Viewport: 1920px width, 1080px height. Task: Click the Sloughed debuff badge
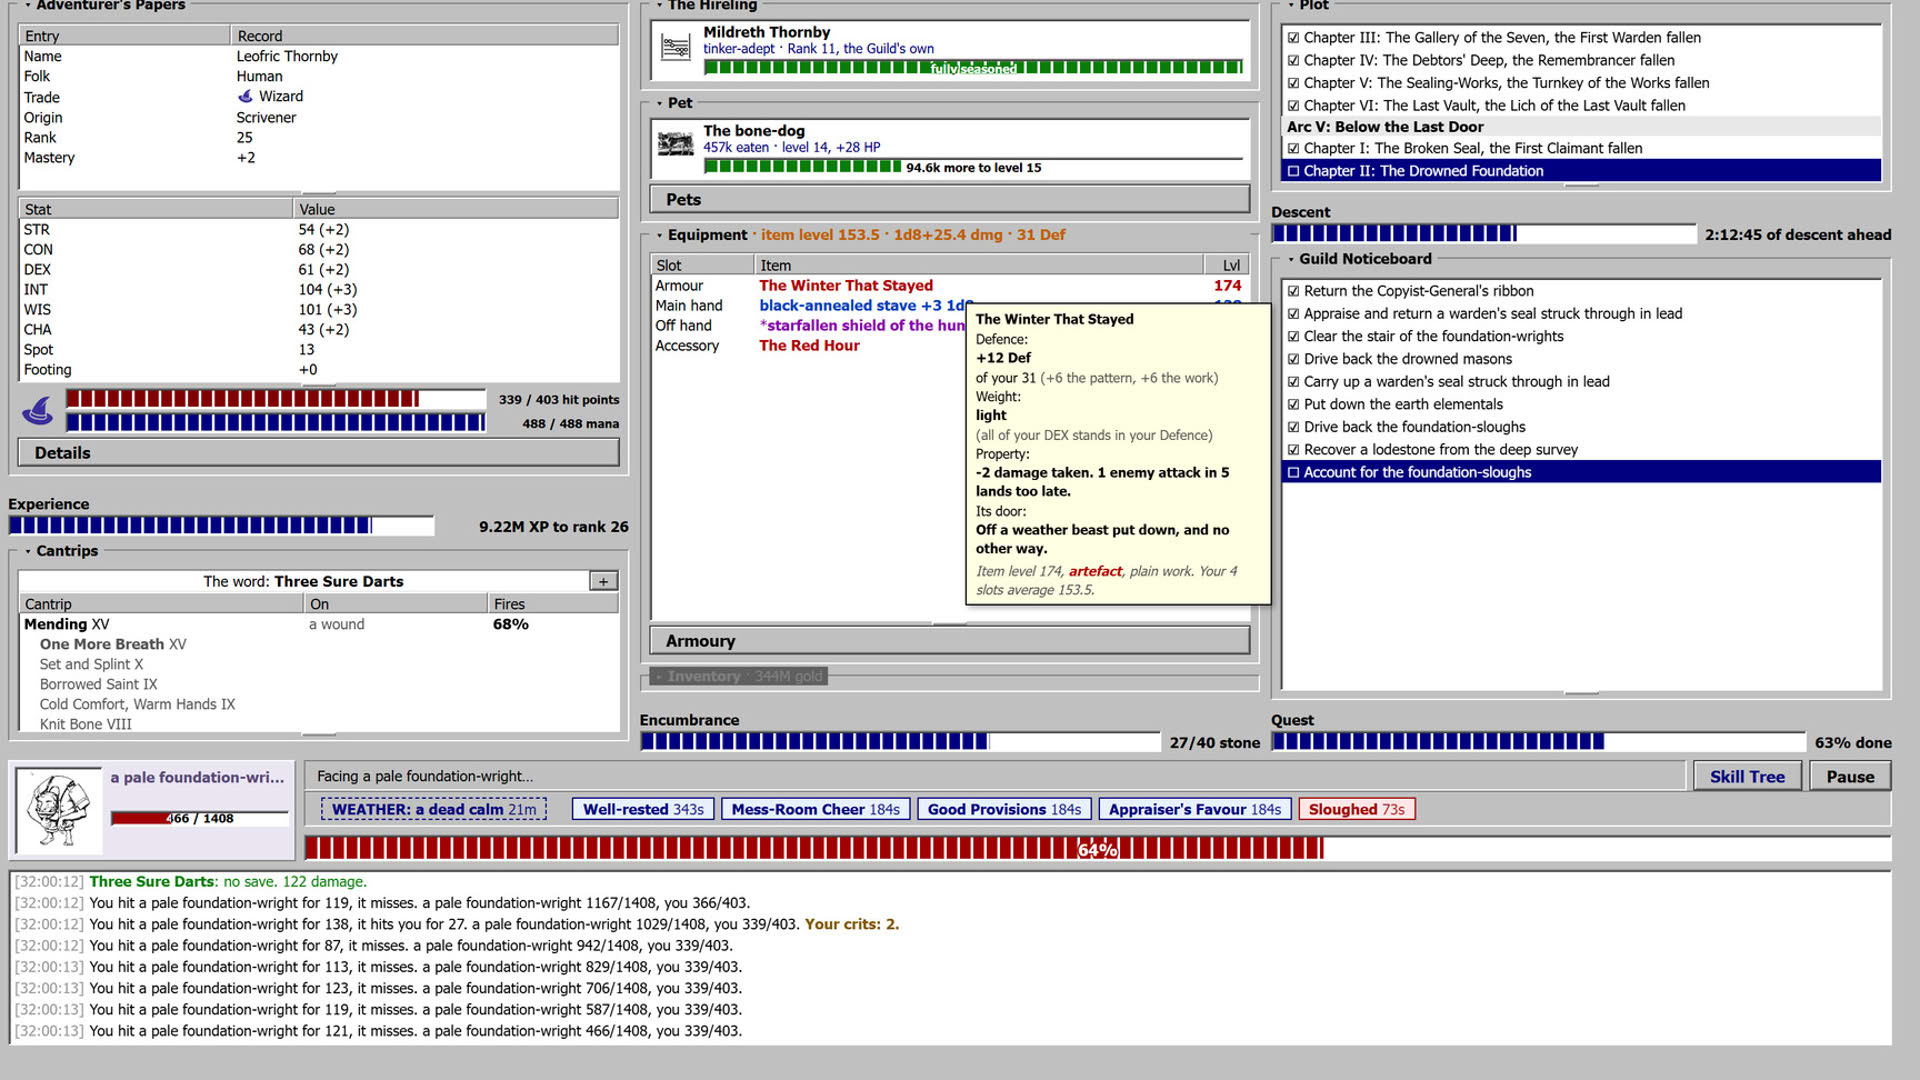pos(1356,809)
